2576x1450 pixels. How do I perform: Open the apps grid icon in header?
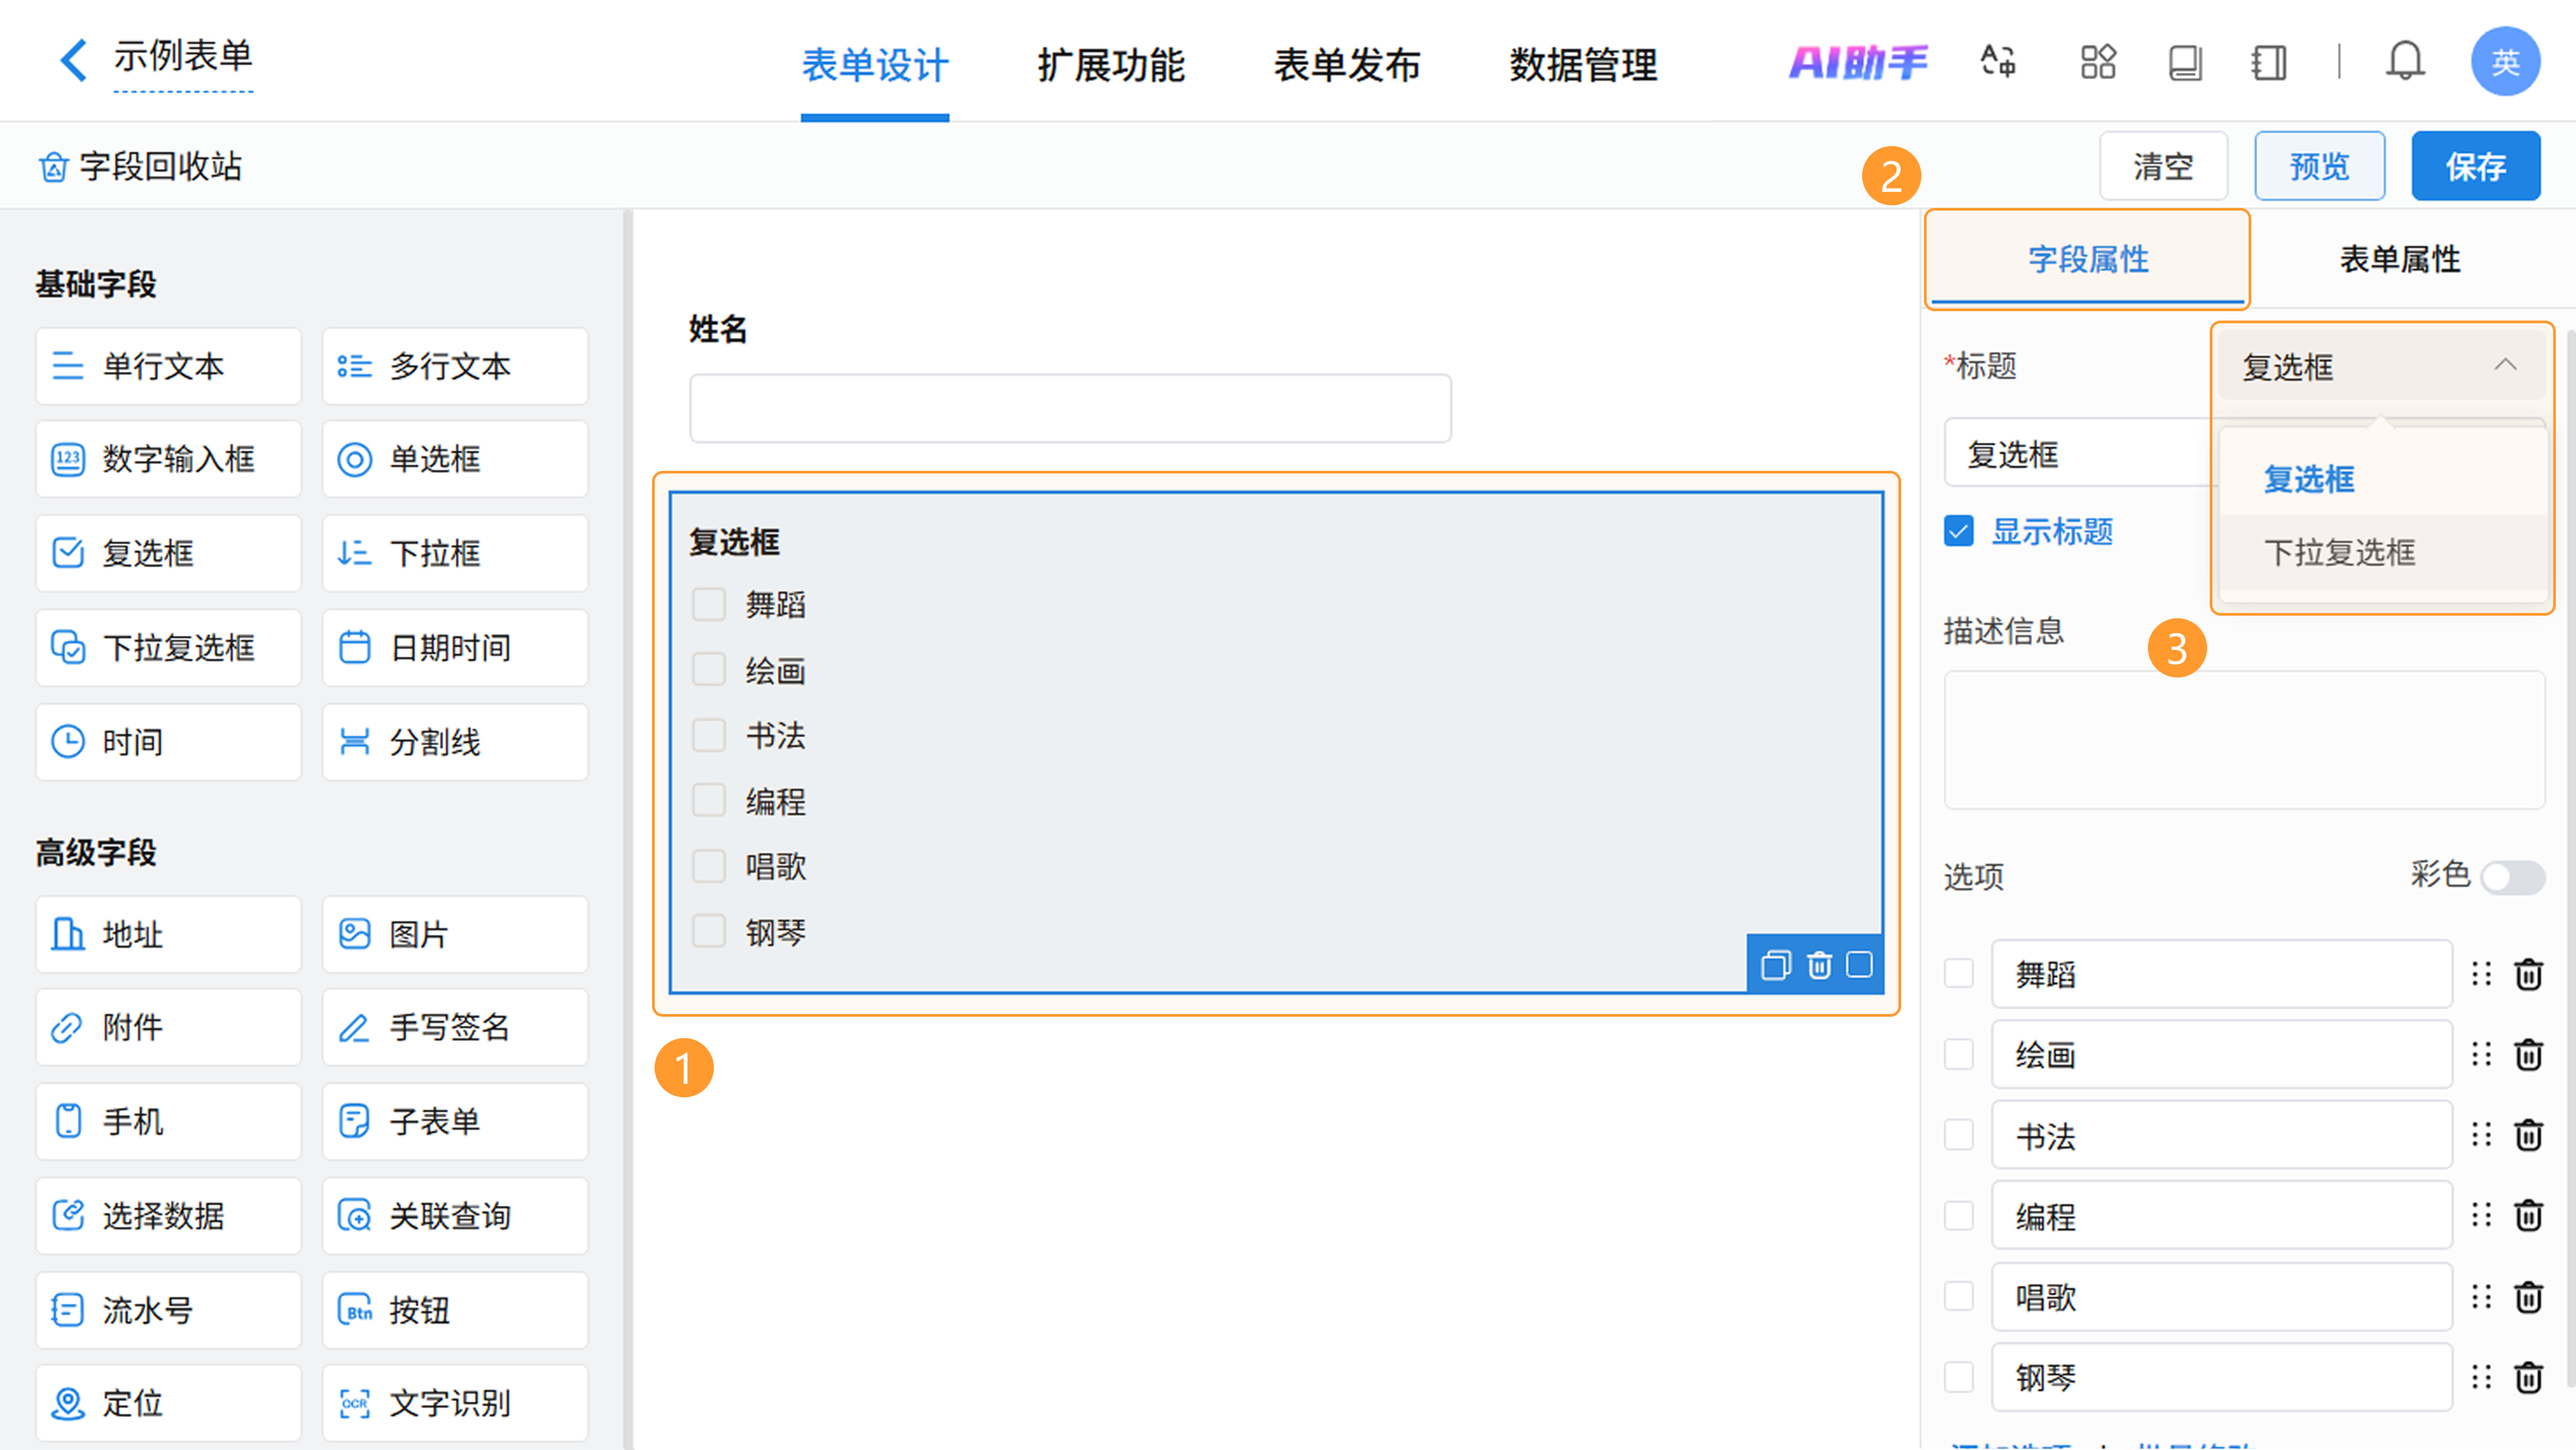point(2097,62)
